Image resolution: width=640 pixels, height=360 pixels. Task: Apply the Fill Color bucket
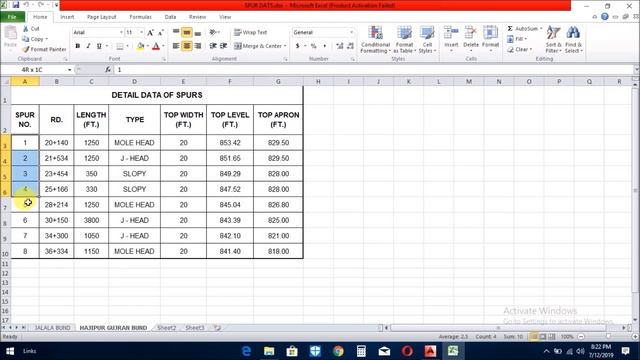[x=140, y=46]
